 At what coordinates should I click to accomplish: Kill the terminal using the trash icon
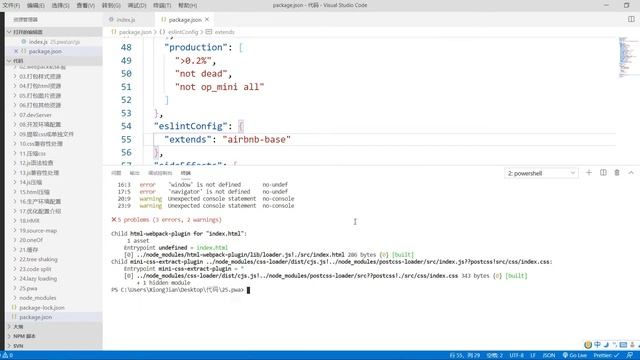click(617, 173)
